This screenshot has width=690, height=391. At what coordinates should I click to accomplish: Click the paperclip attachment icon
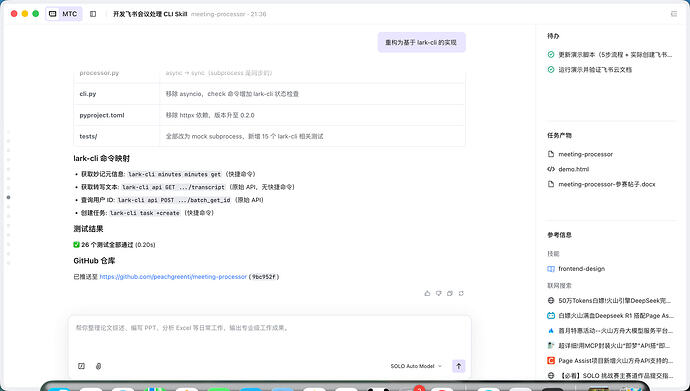pyautogui.click(x=99, y=366)
